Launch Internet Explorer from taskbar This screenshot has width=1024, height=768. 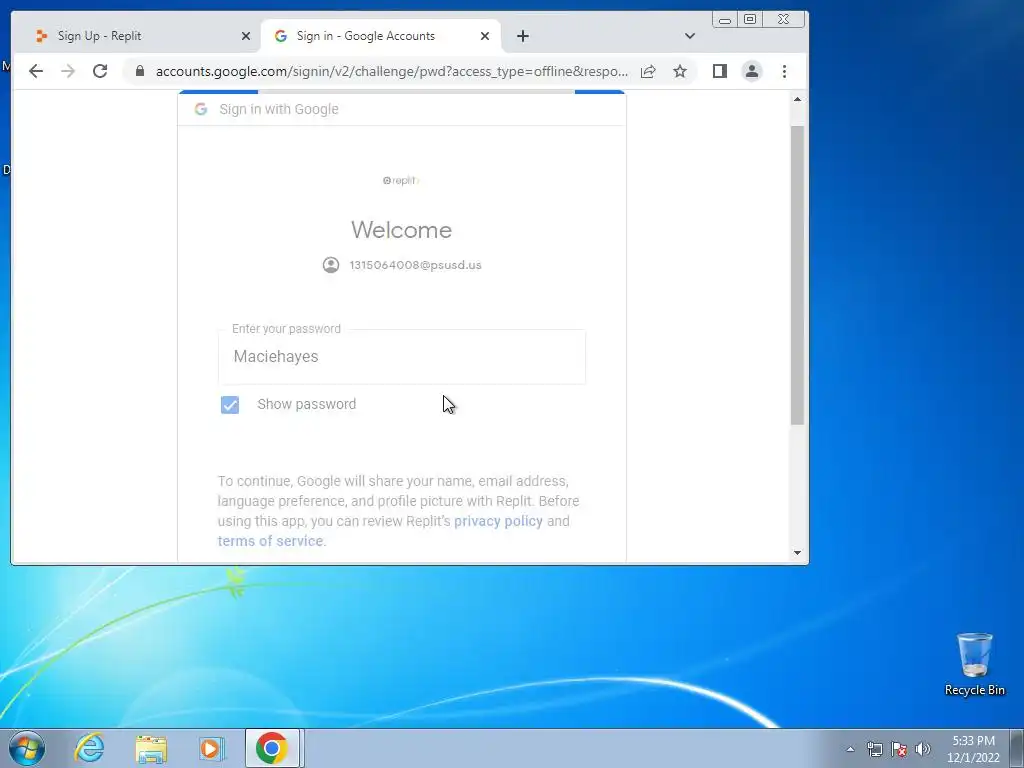coord(89,748)
